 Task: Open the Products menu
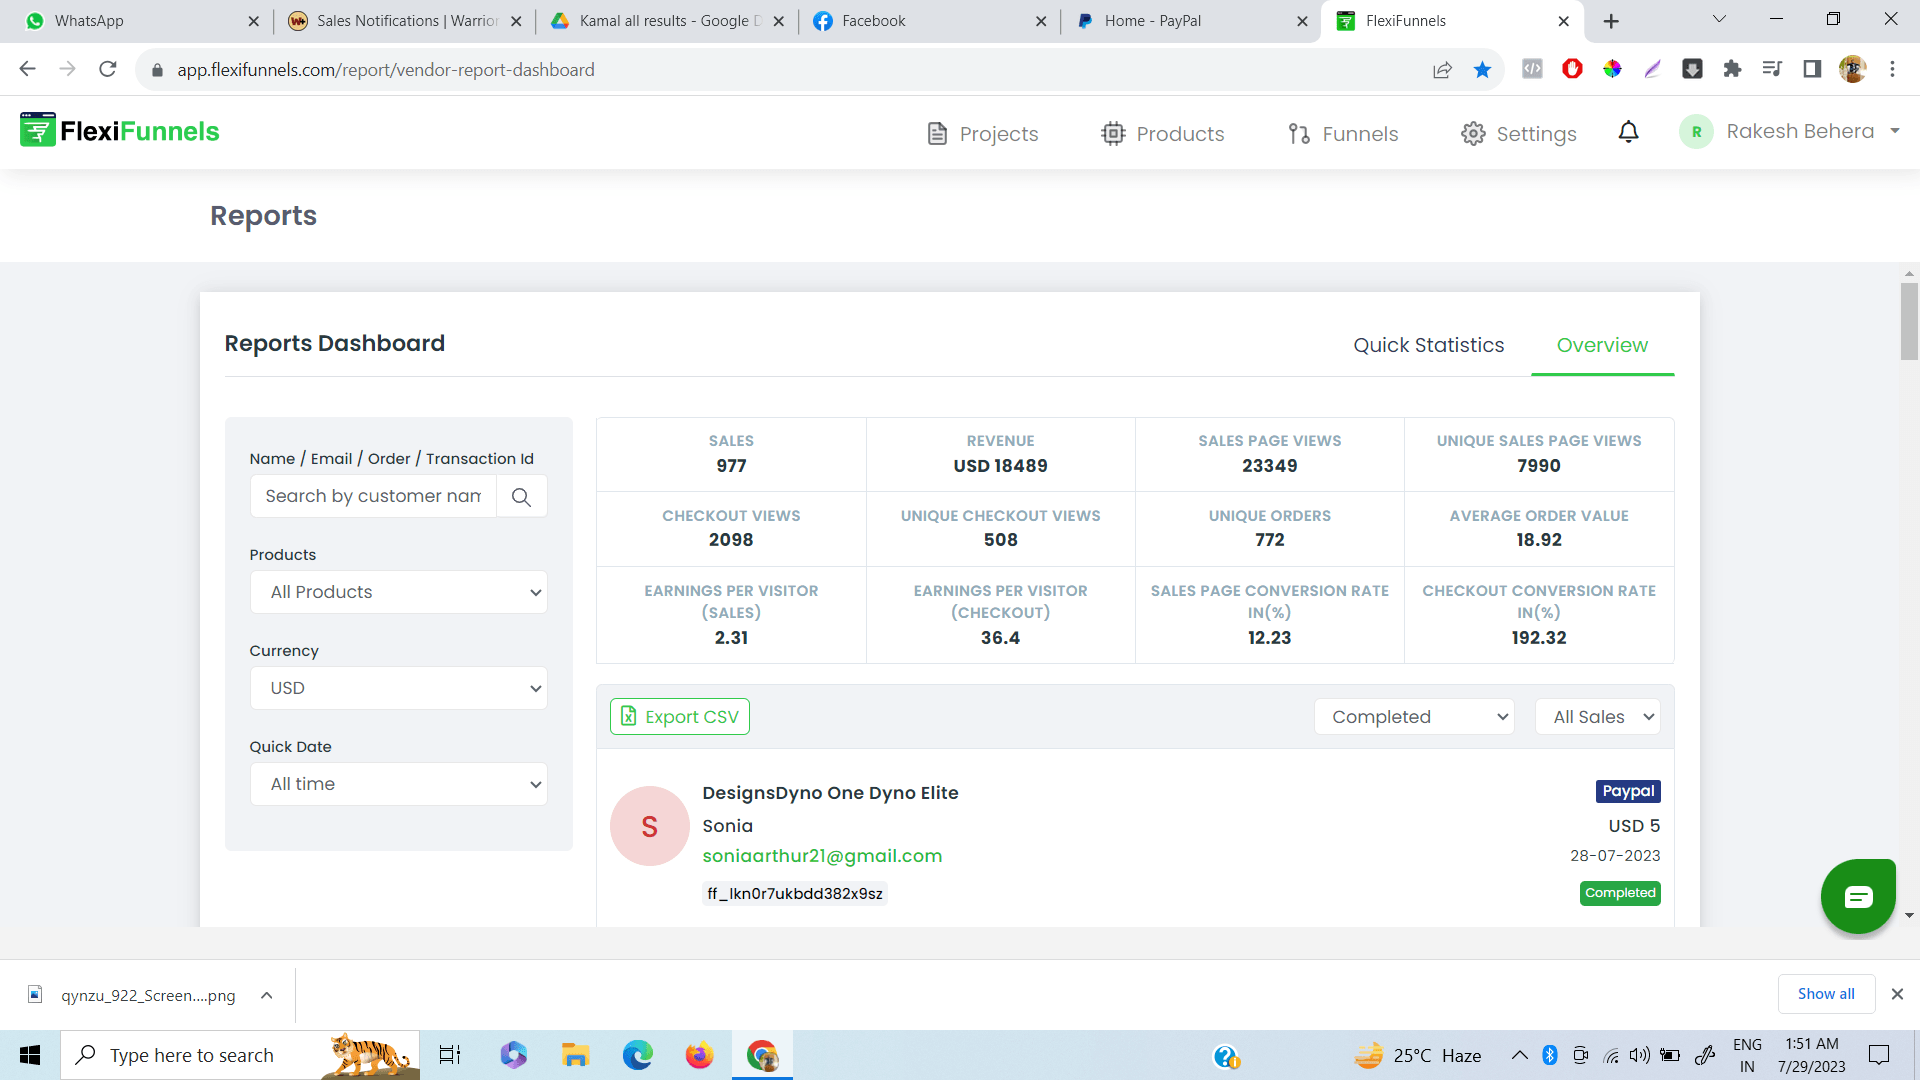click(1162, 134)
